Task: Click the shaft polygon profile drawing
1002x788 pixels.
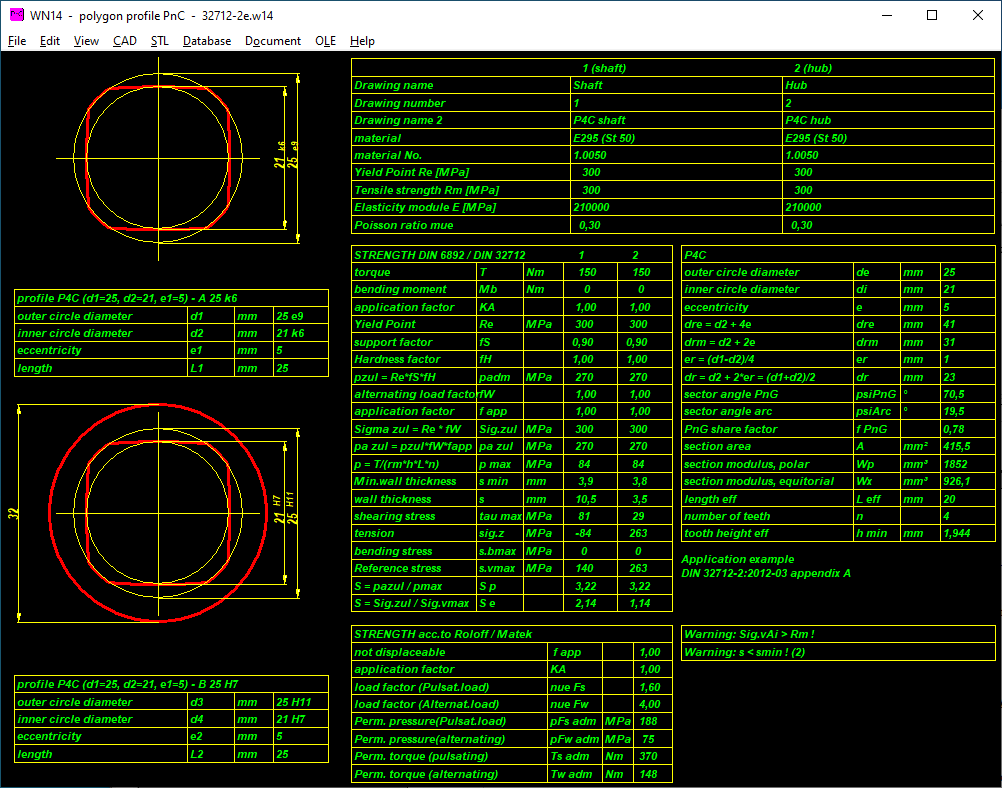Action: (158, 158)
